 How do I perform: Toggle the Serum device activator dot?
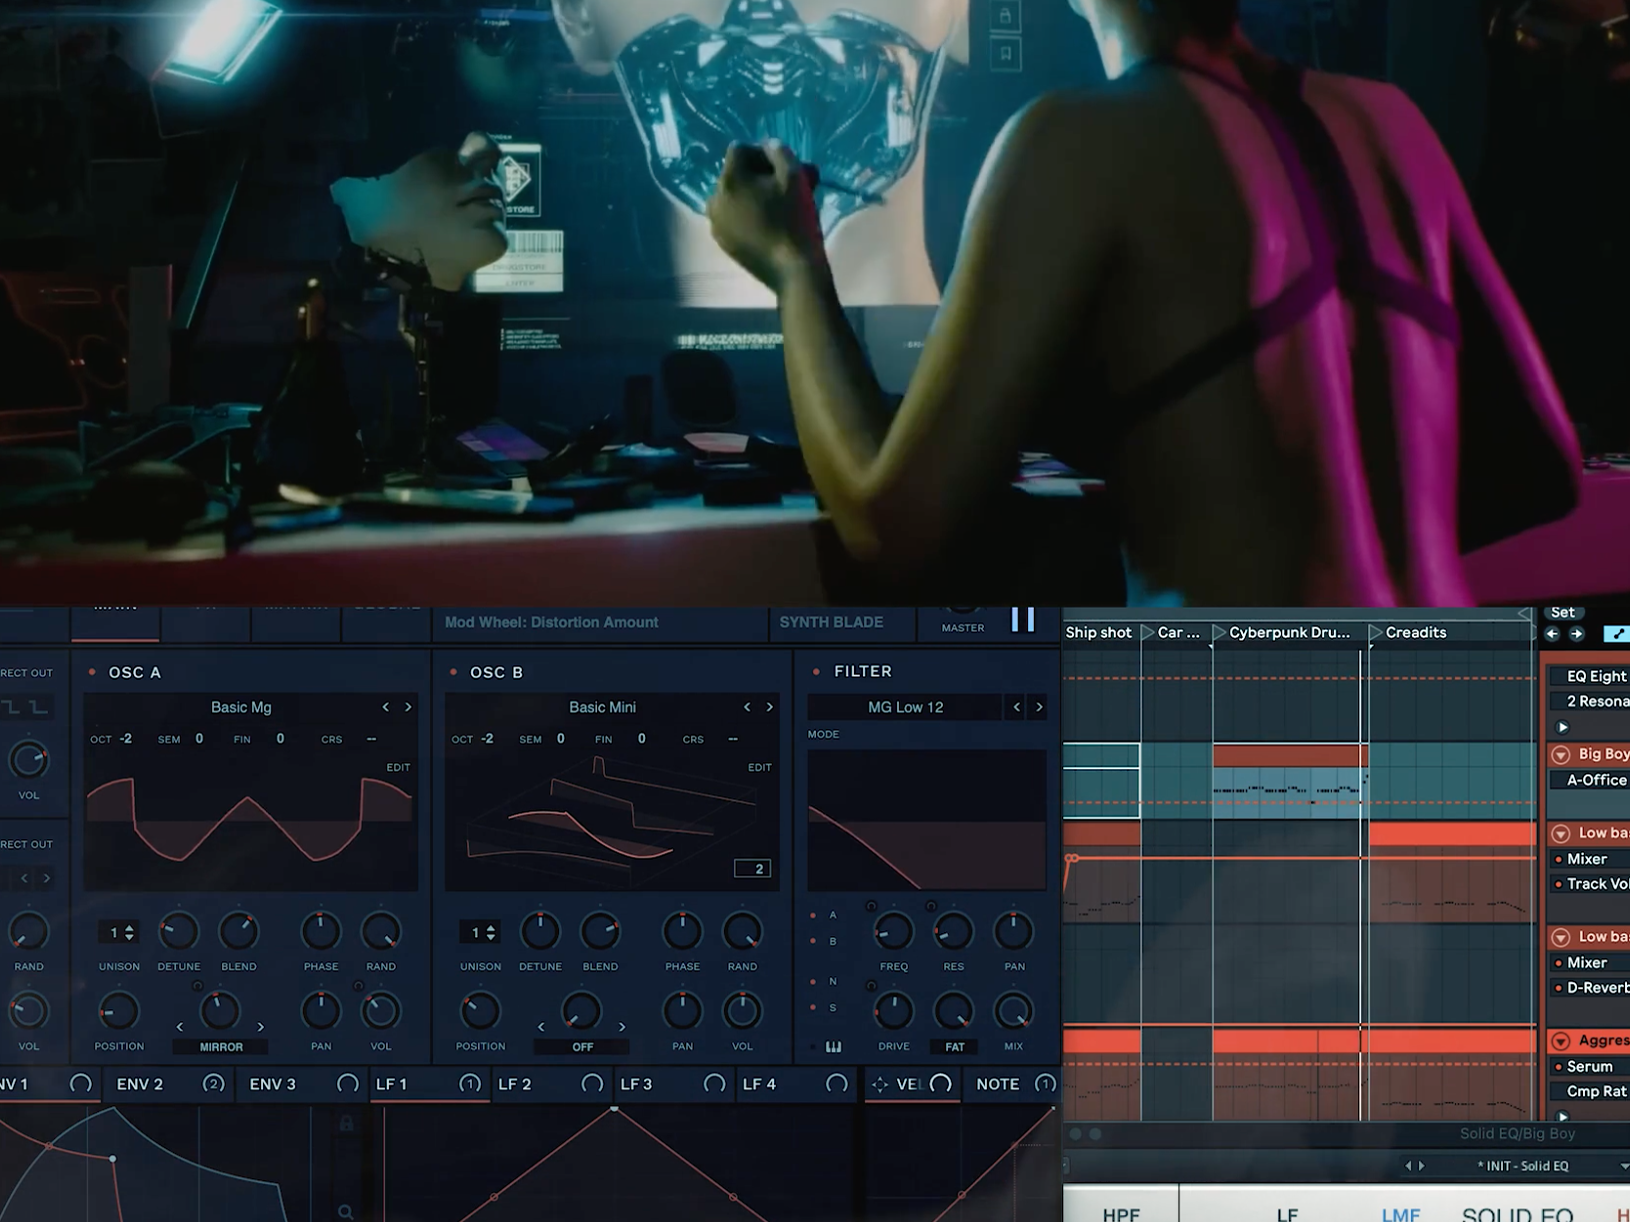(x=1558, y=1067)
